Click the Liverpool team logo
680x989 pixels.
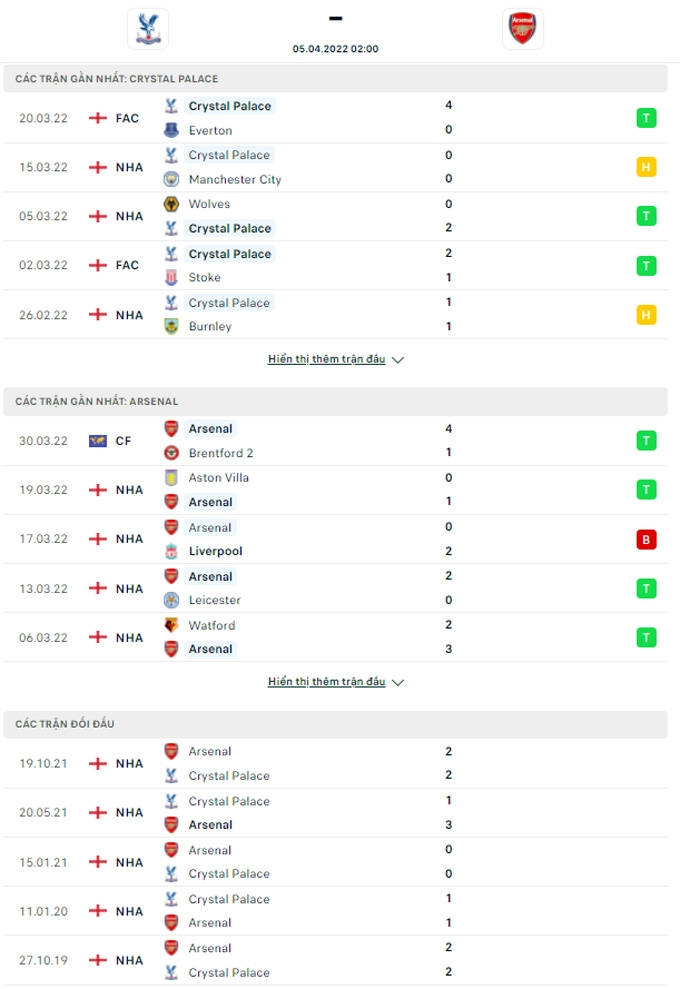[170, 551]
